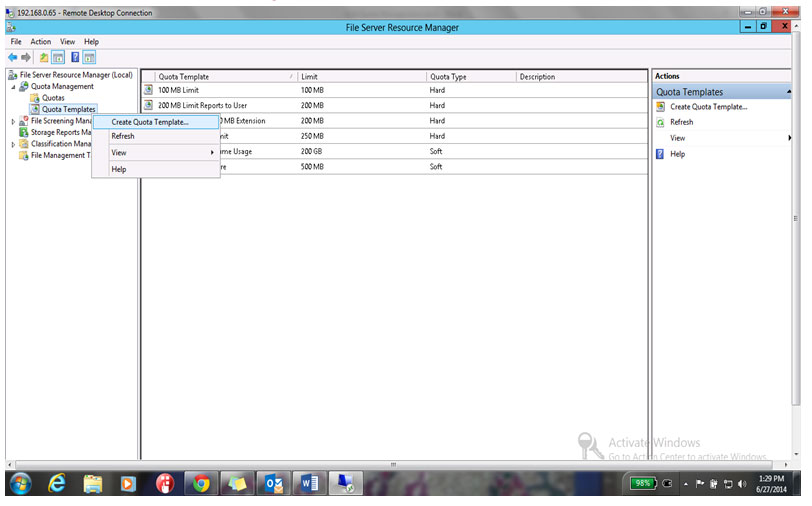
Task: Click the Up one level toolbar icon
Action: click(44, 57)
